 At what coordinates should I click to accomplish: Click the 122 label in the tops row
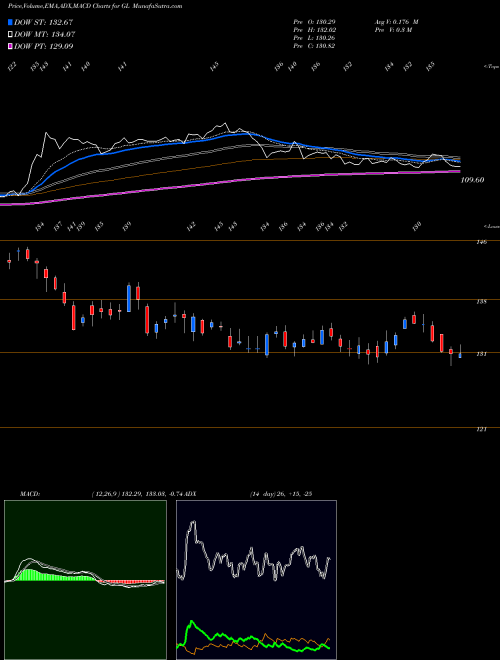tap(13, 67)
